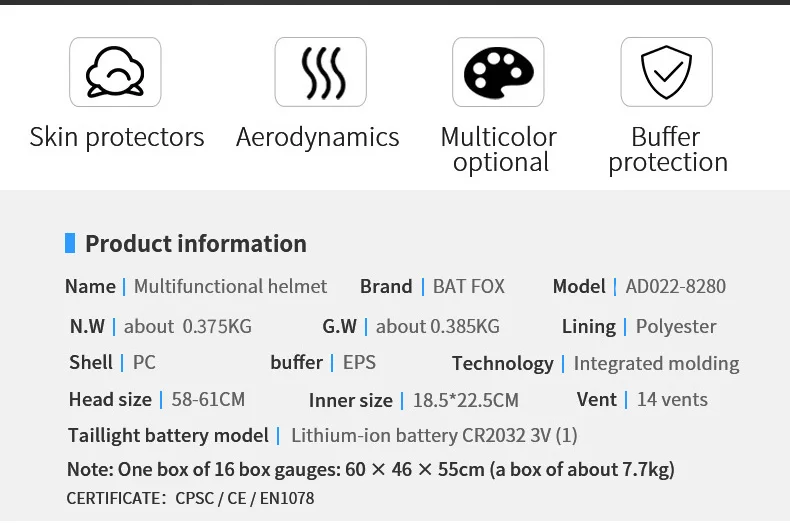The width and height of the screenshot is (790, 530).
Task: Click the Multifunctional helmet name value
Action: [230, 287]
